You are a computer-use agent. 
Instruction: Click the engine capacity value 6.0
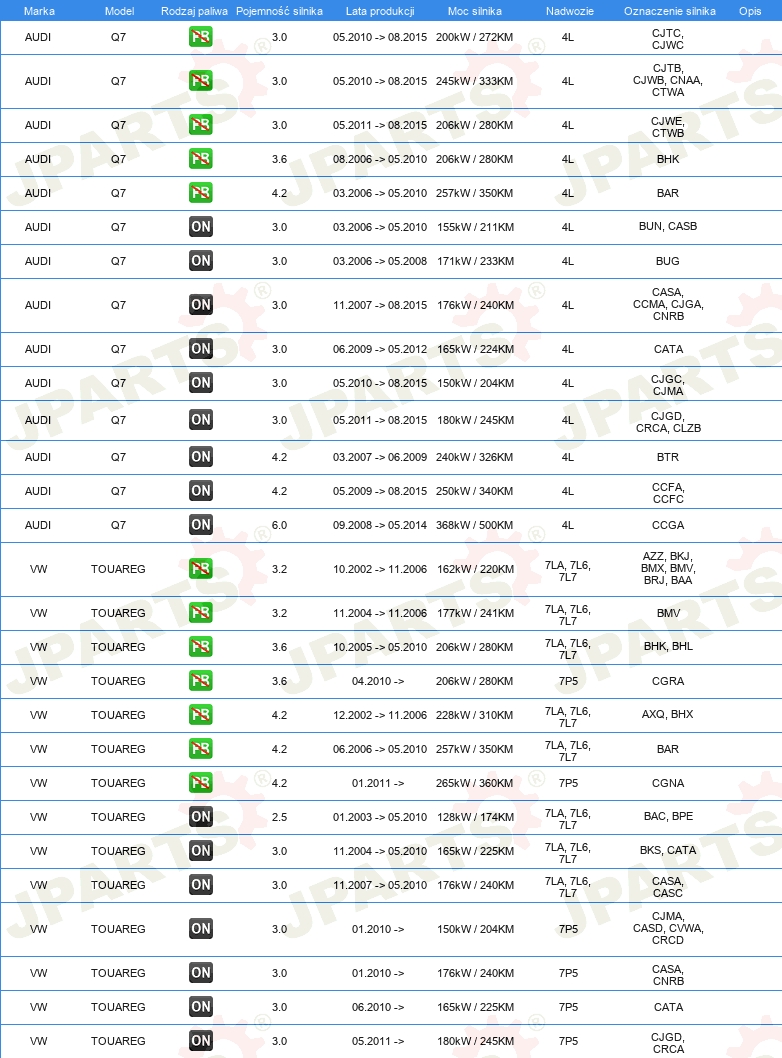279,525
